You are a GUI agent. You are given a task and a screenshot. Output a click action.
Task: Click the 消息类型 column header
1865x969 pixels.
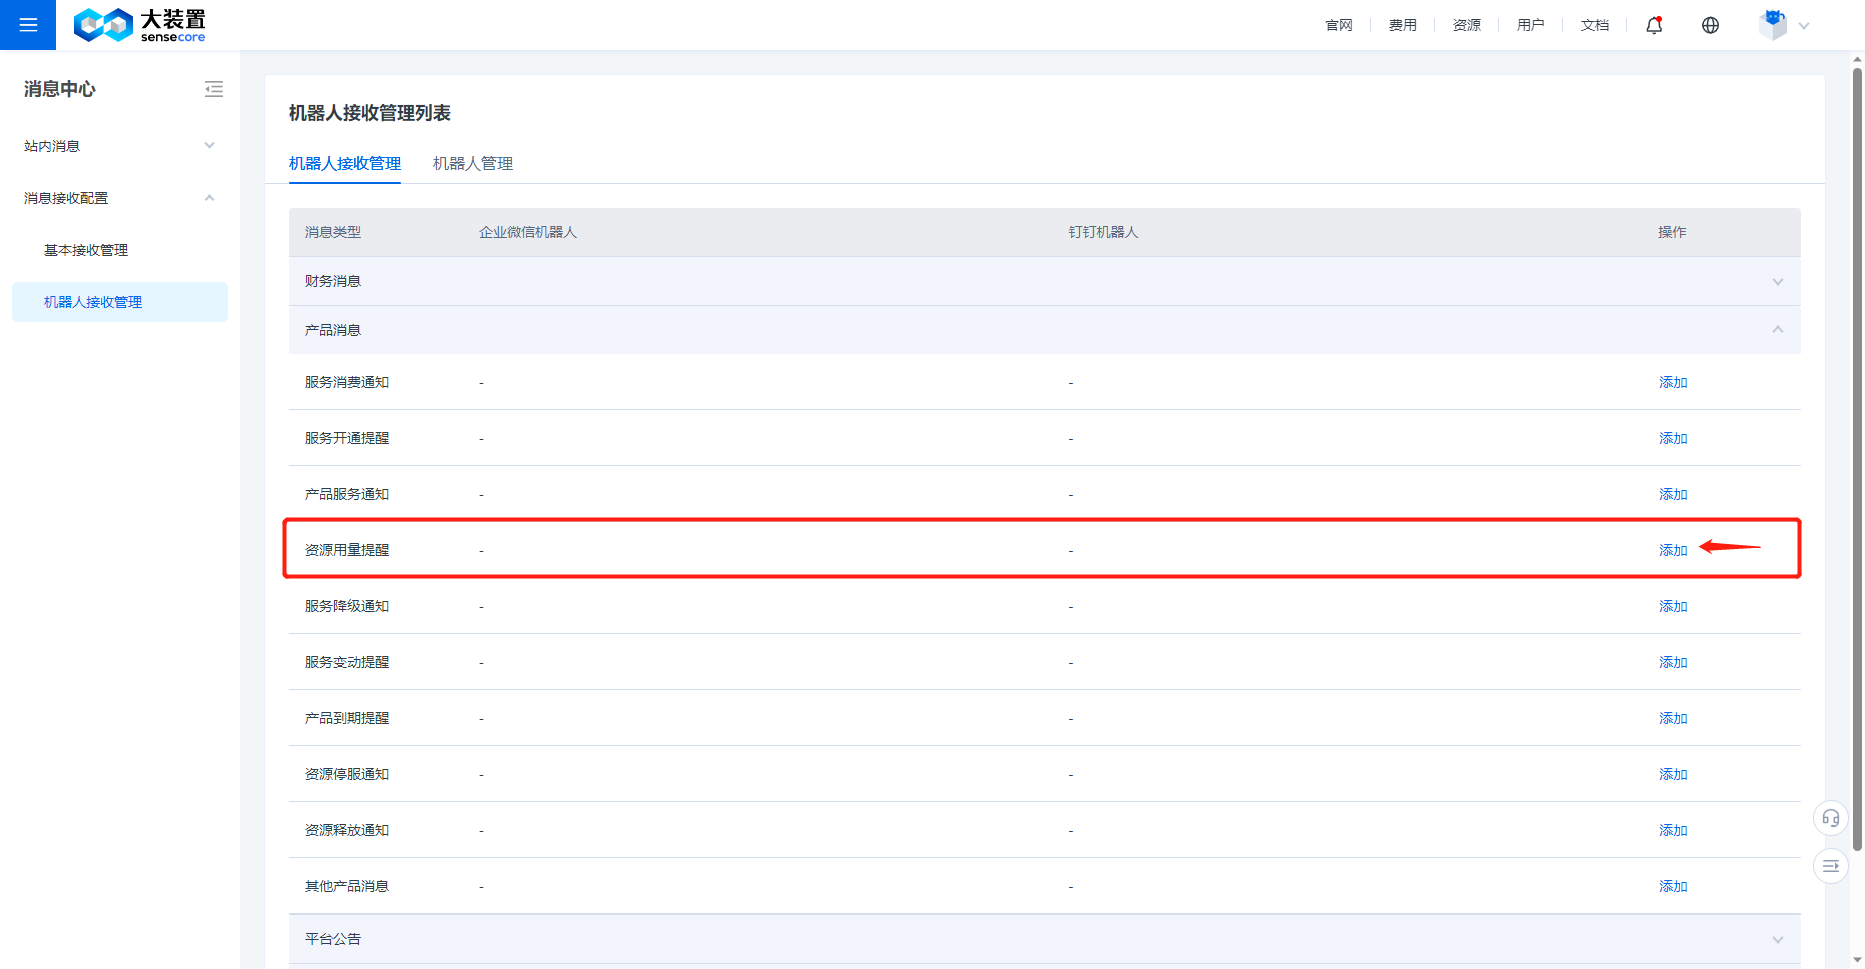pos(333,232)
